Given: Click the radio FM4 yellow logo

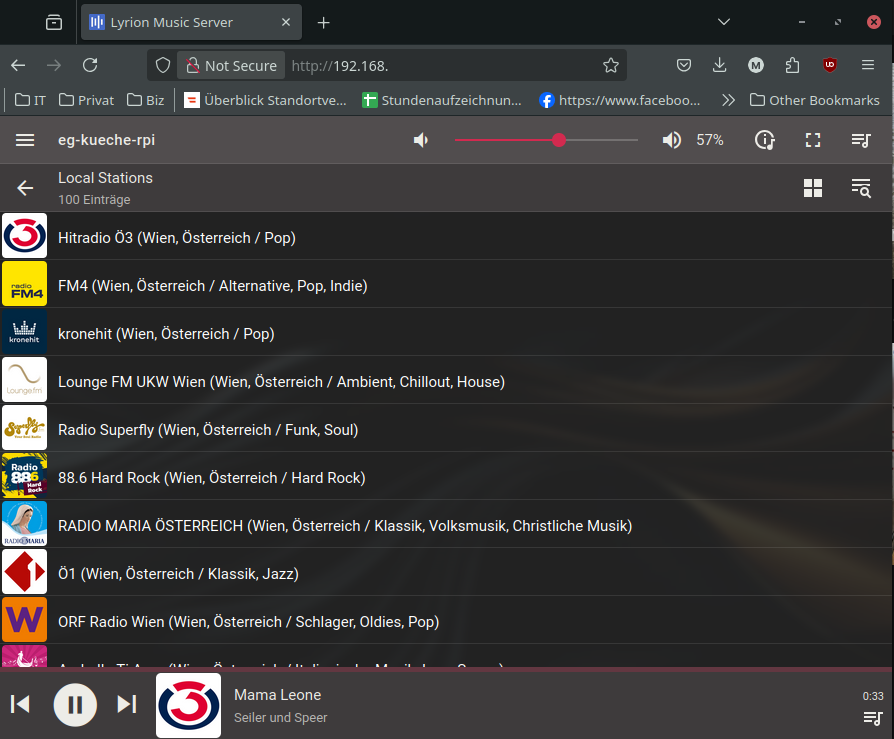Looking at the screenshot, I should (x=25, y=284).
